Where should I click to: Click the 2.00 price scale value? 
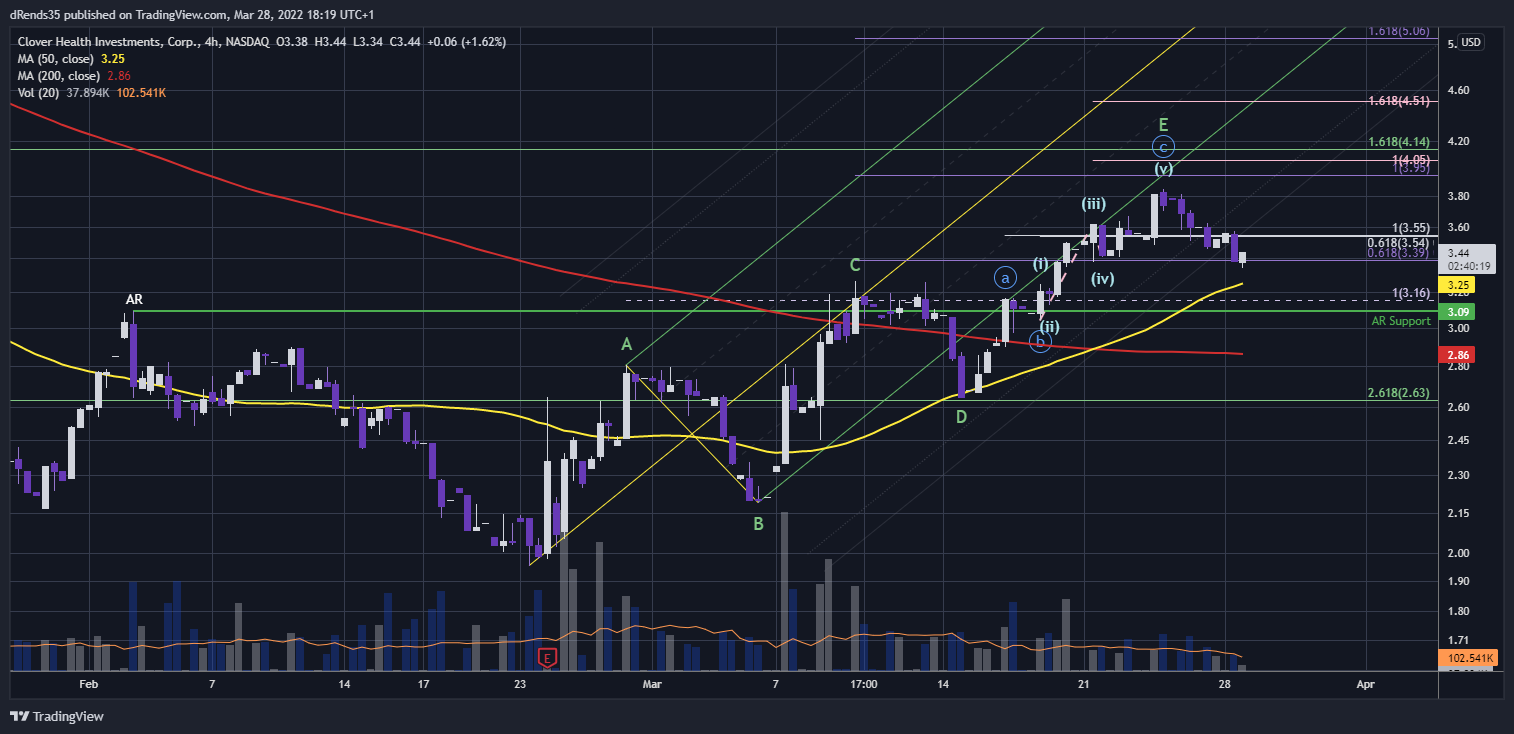click(1456, 553)
